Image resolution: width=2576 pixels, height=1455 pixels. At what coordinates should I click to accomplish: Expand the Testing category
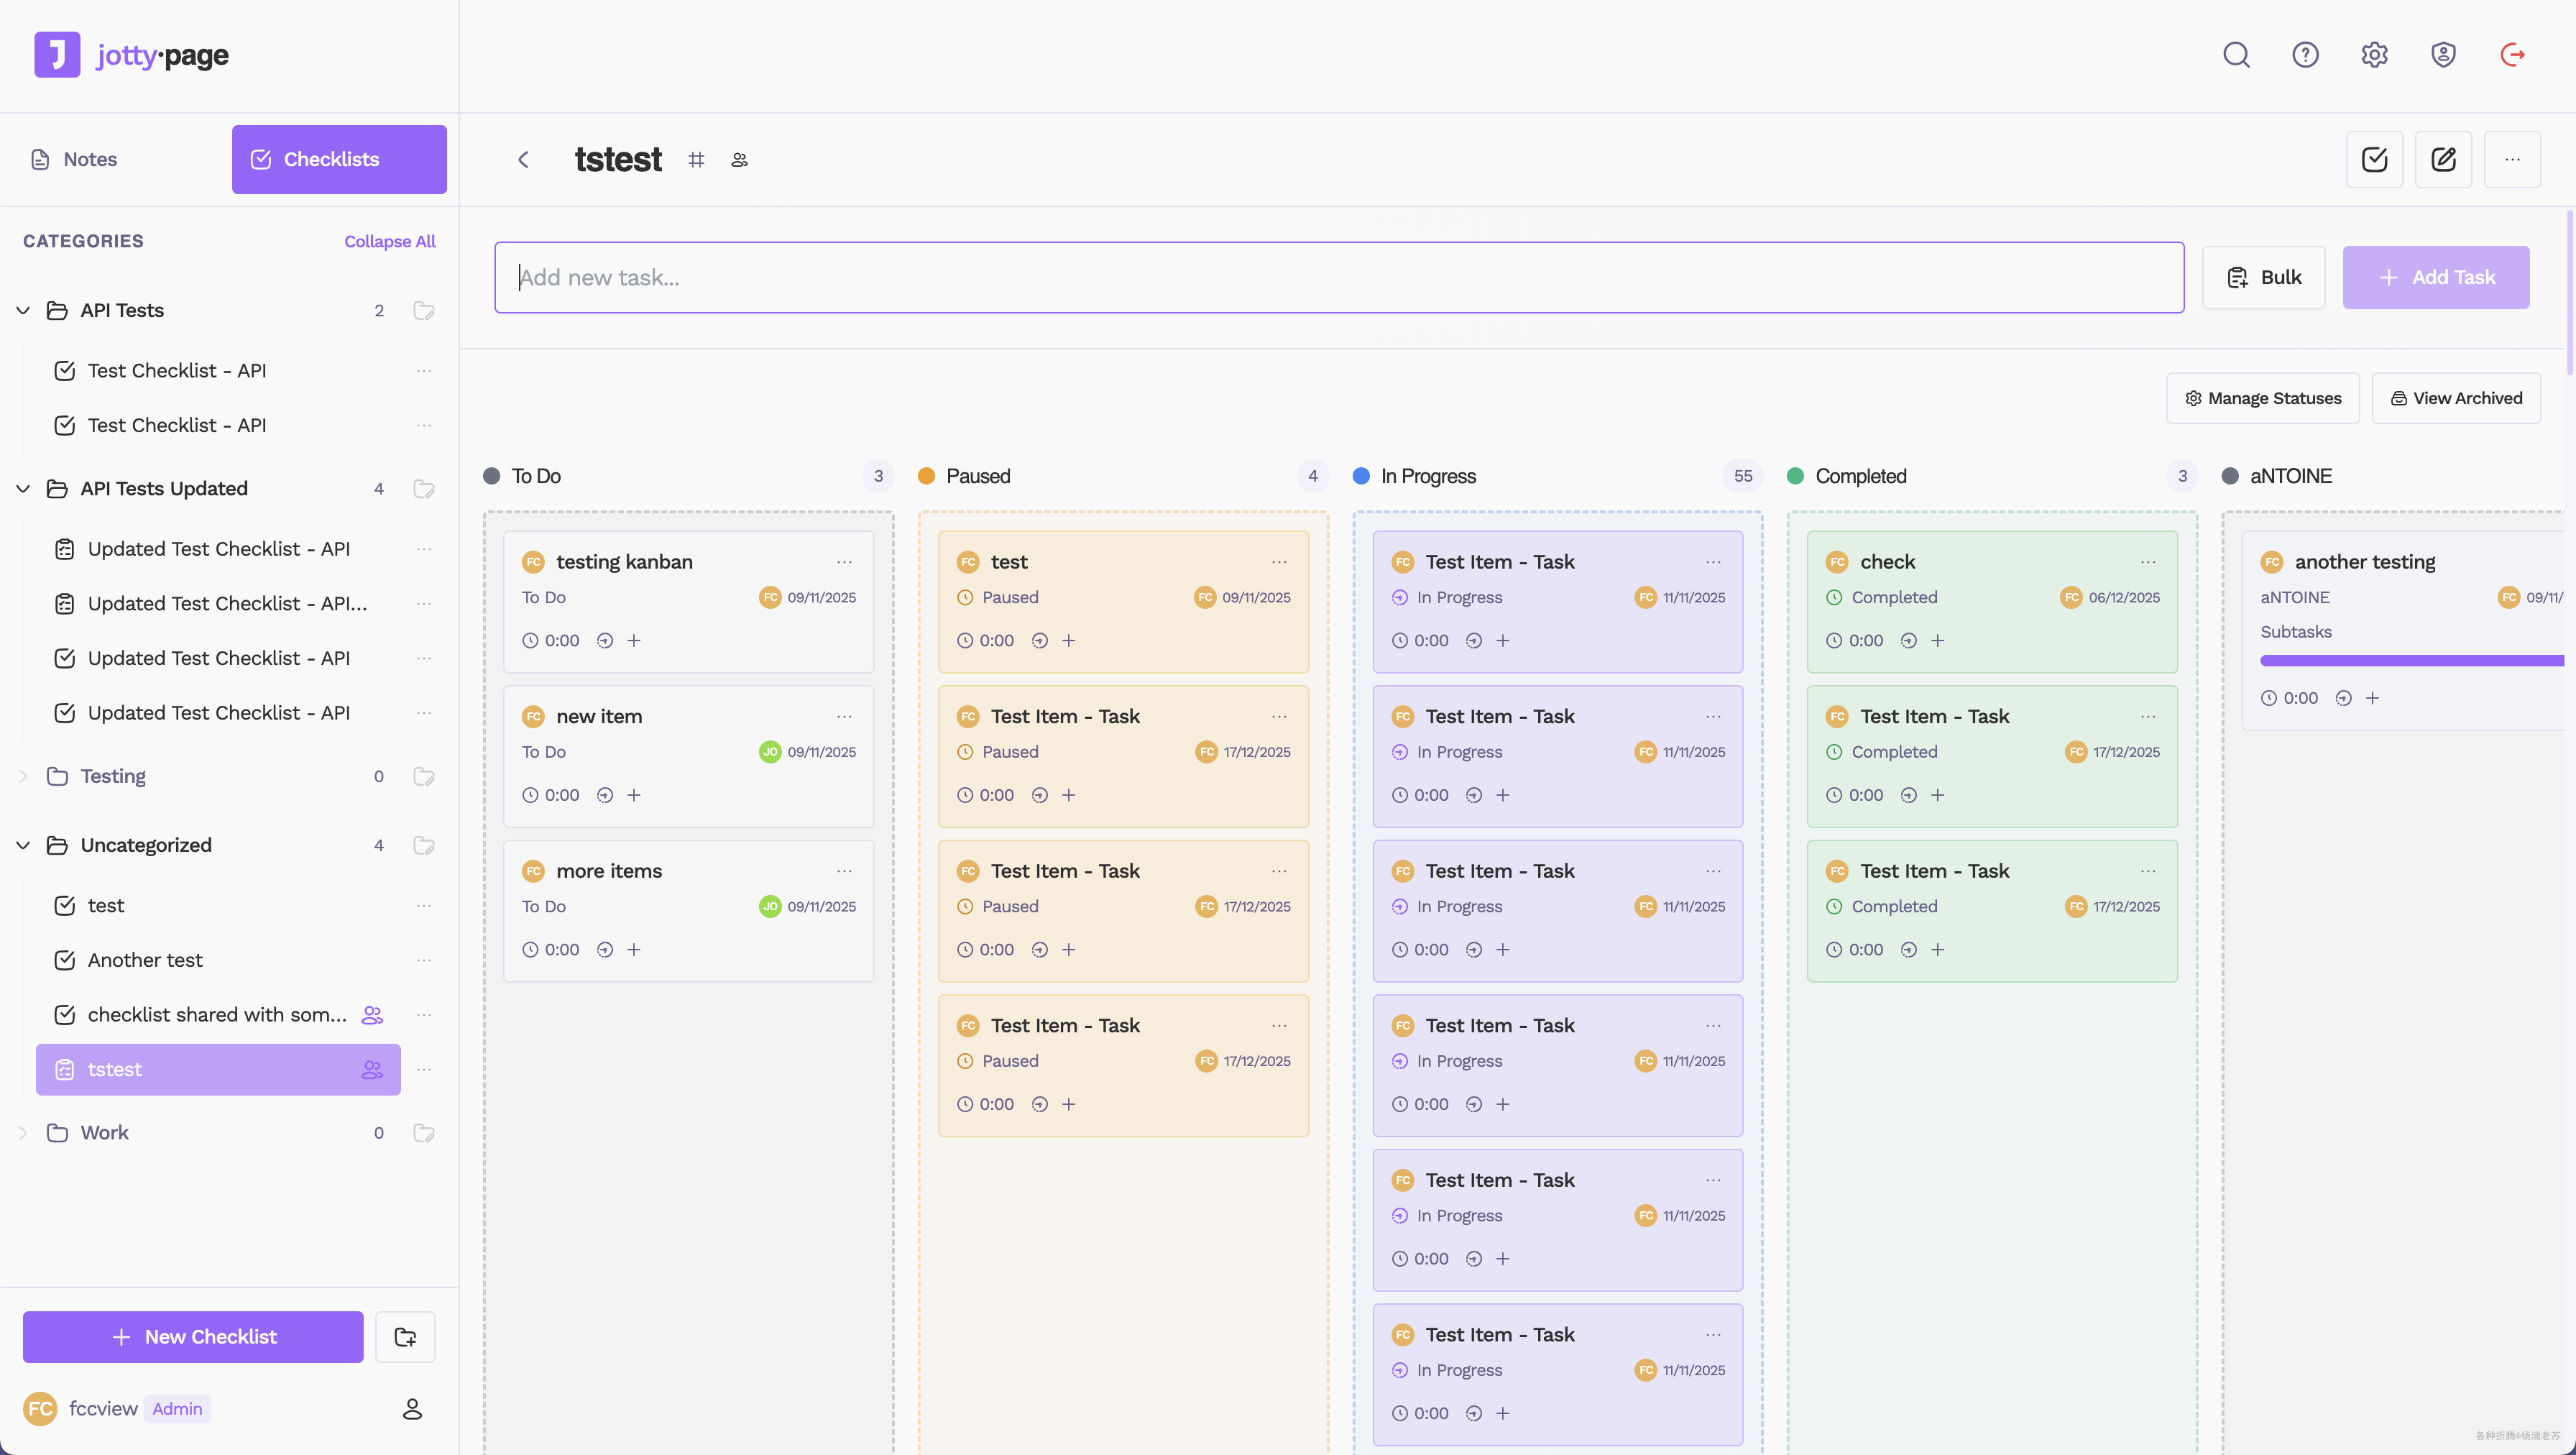[23, 777]
